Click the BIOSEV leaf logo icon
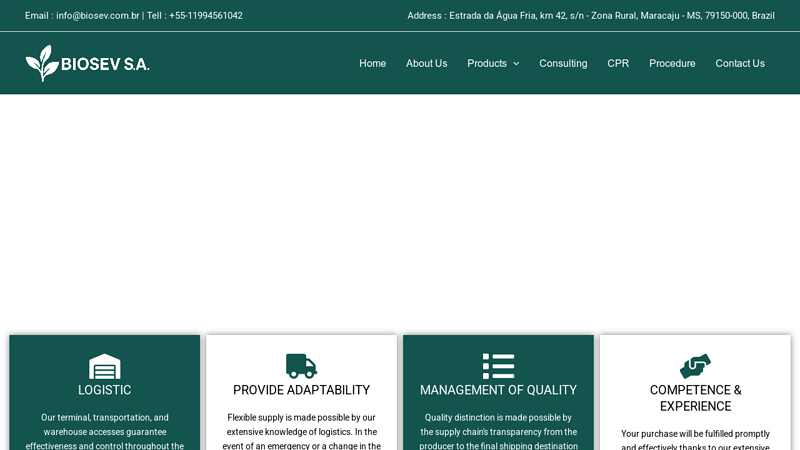800x450 pixels. pyautogui.click(x=42, y=63)
